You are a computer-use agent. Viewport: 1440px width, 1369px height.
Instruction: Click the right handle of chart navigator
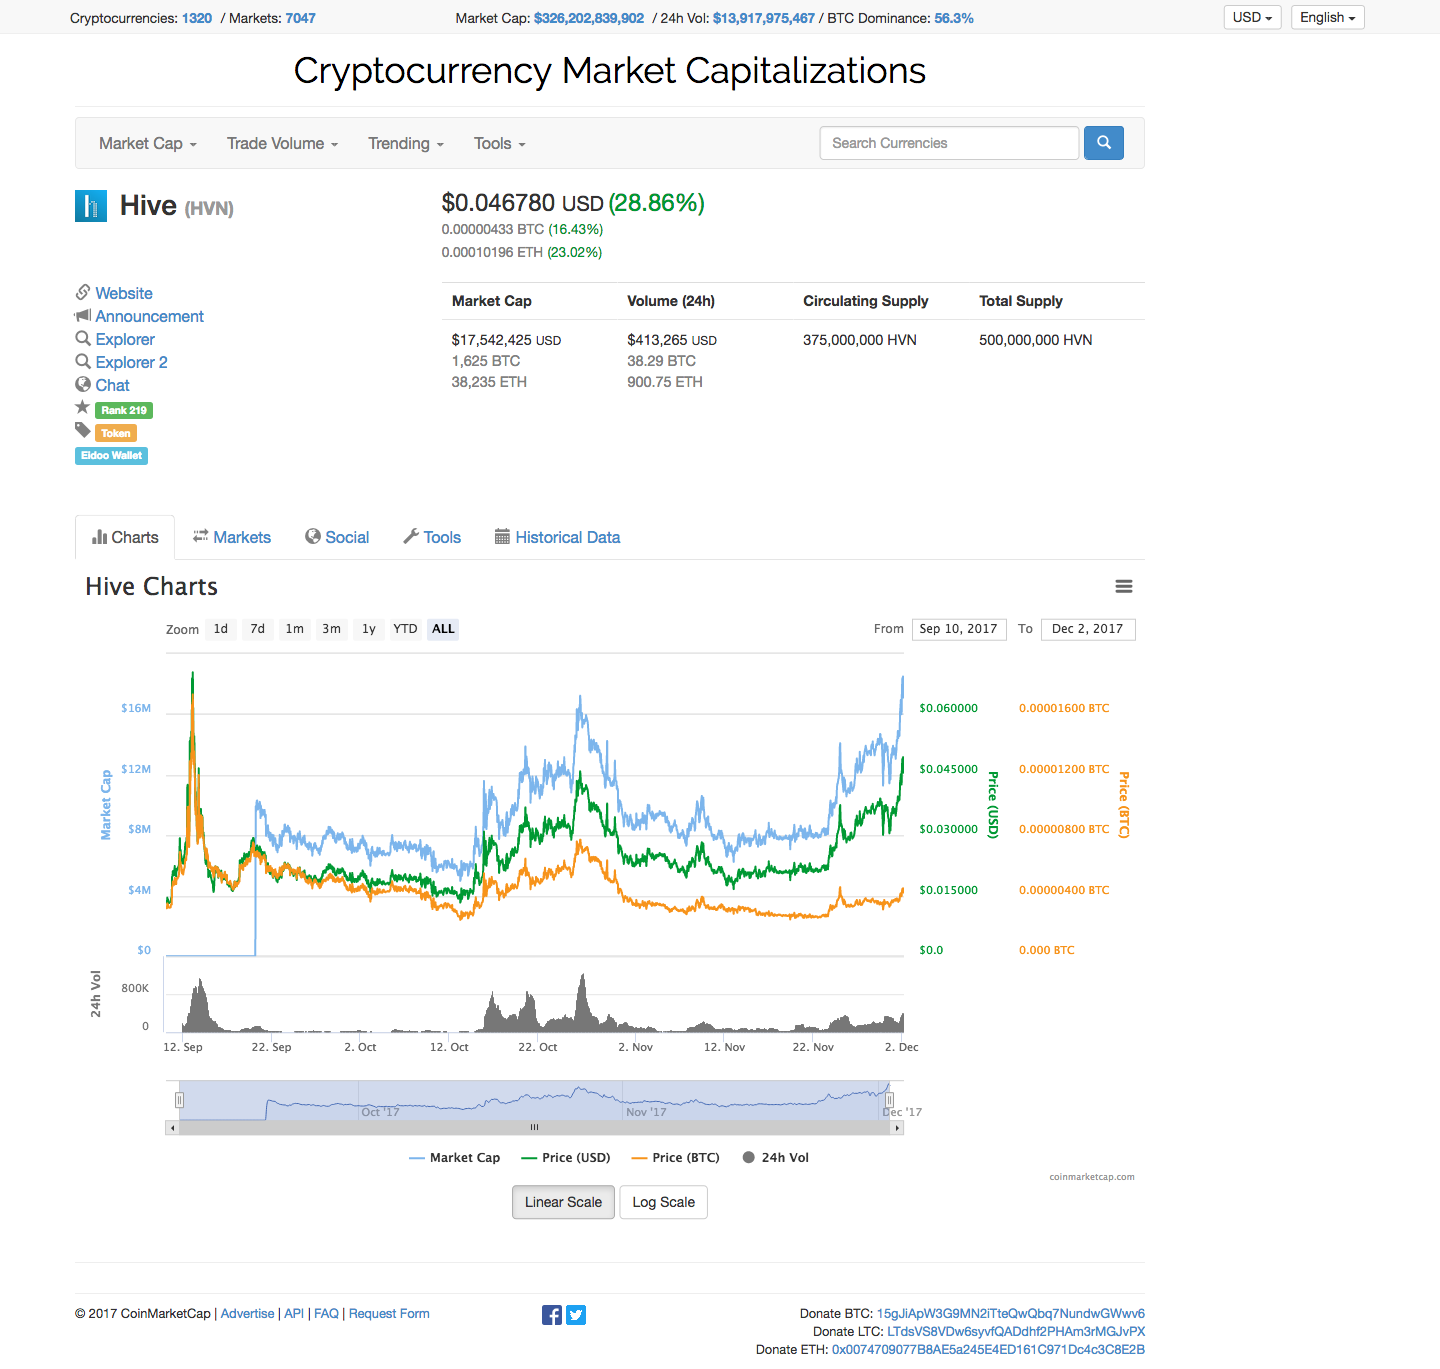pyautogui.click(x=889, y=1100)
